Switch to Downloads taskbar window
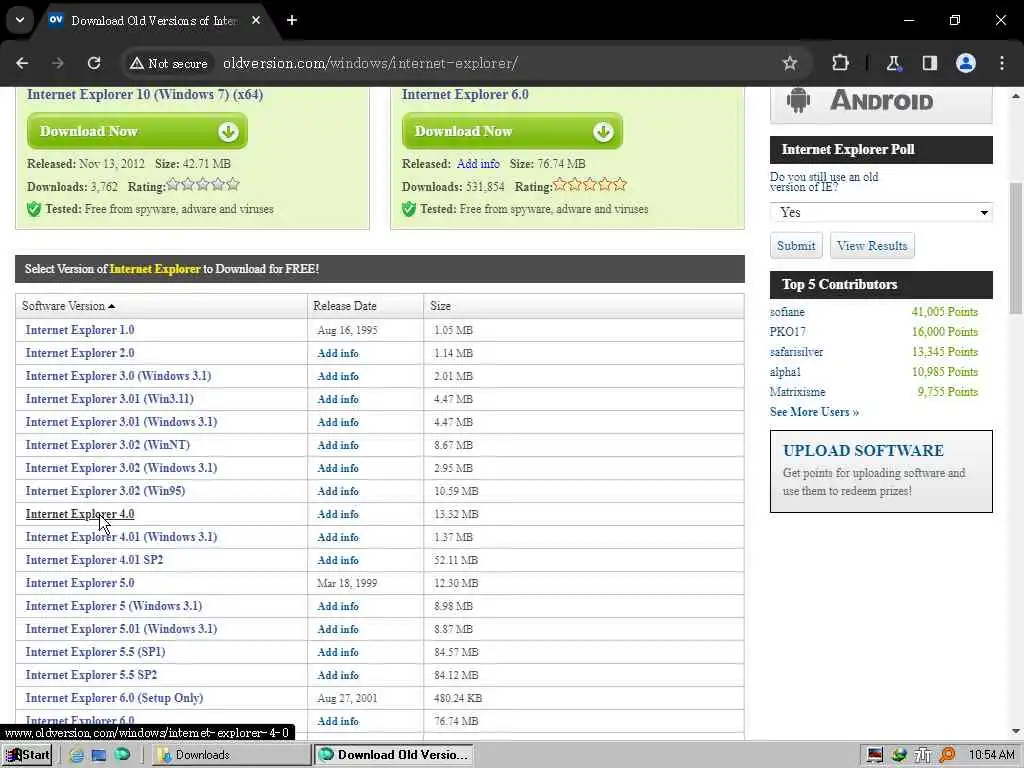The image size is (1024, 768). (x=231, y=755)
